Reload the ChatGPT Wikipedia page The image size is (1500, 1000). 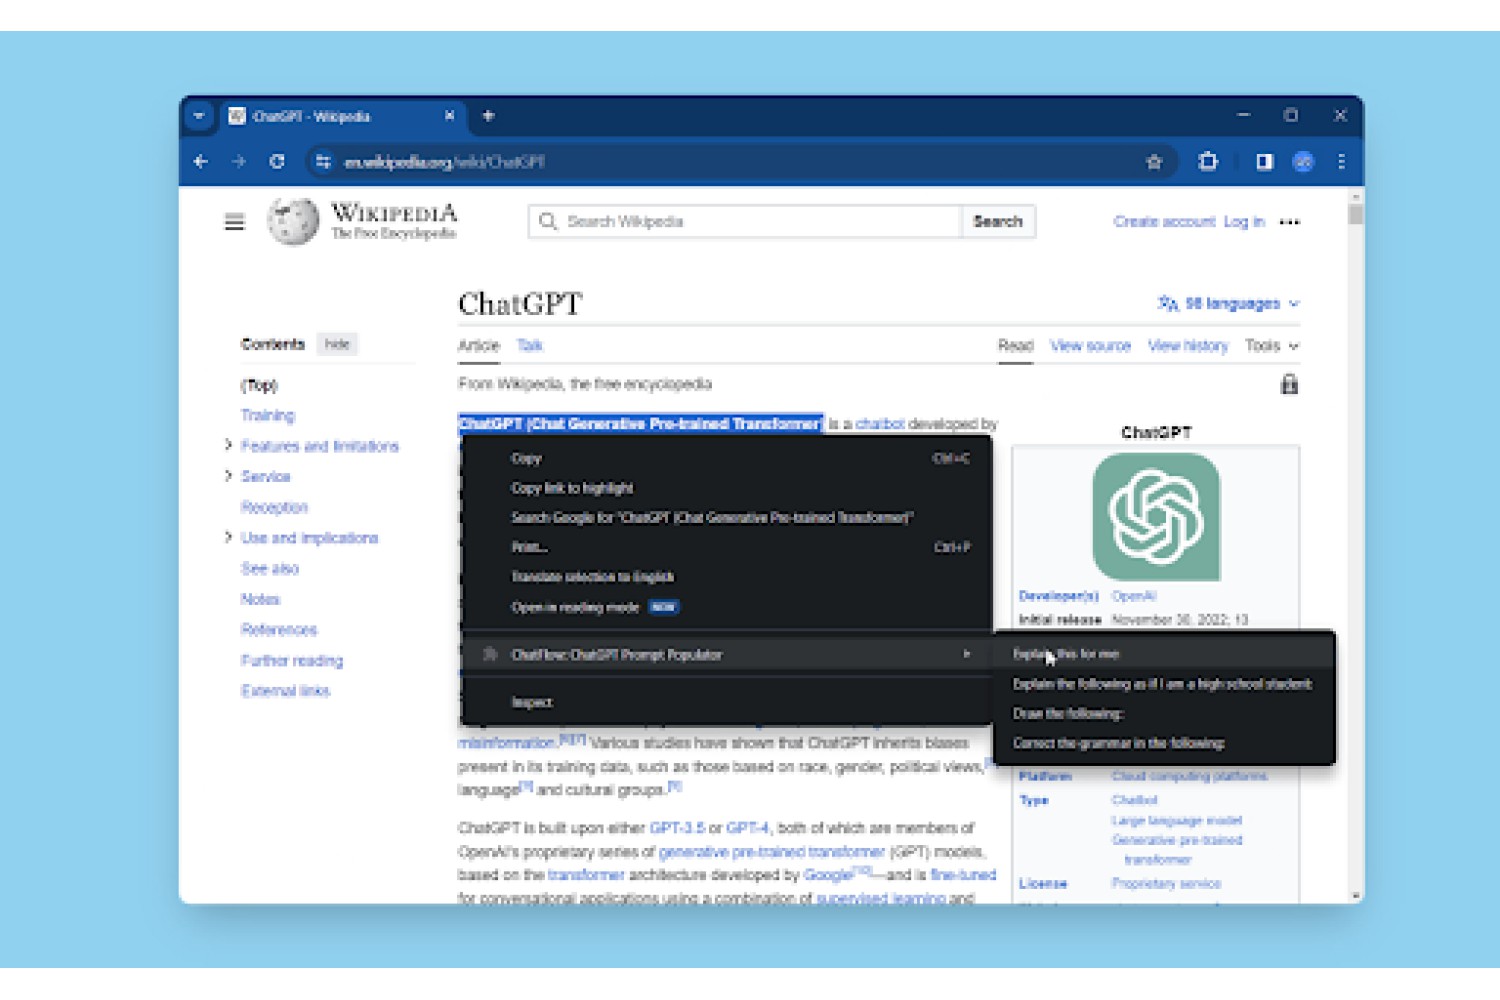pos(277,161)
